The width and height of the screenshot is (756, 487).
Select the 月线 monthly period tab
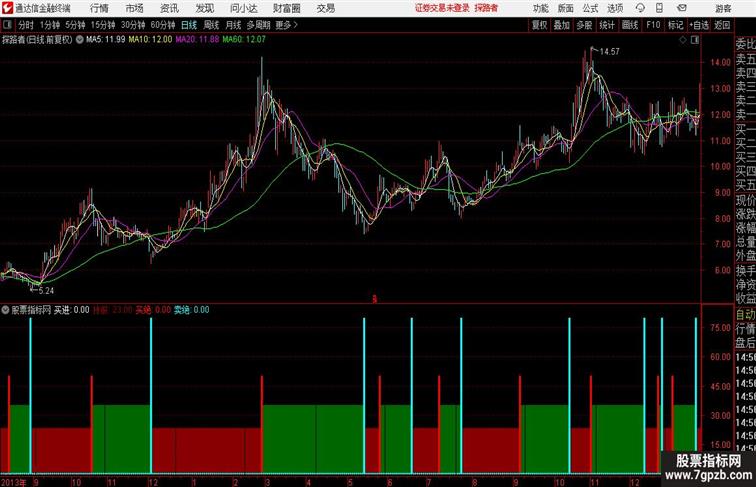(x=233, y=25)
